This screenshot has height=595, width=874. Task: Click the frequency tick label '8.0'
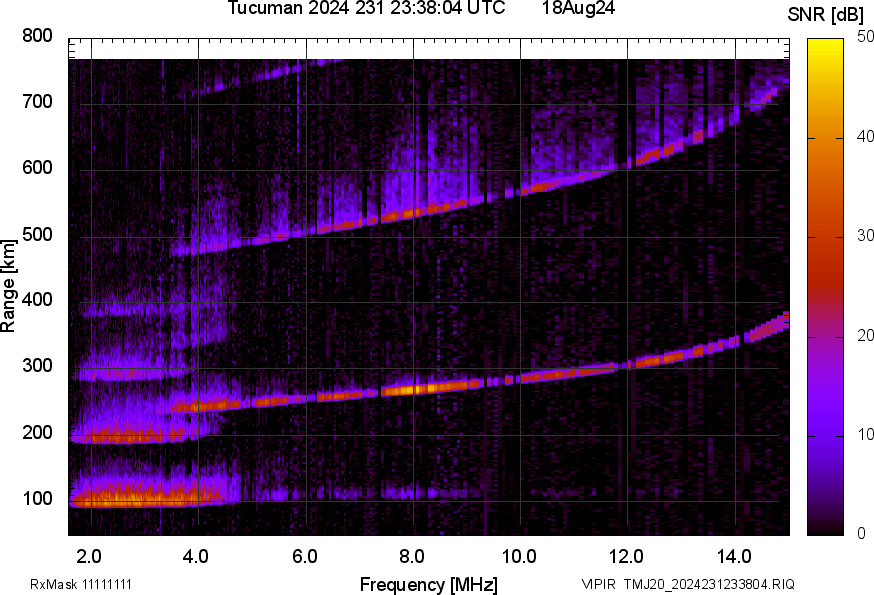point(412,557)
